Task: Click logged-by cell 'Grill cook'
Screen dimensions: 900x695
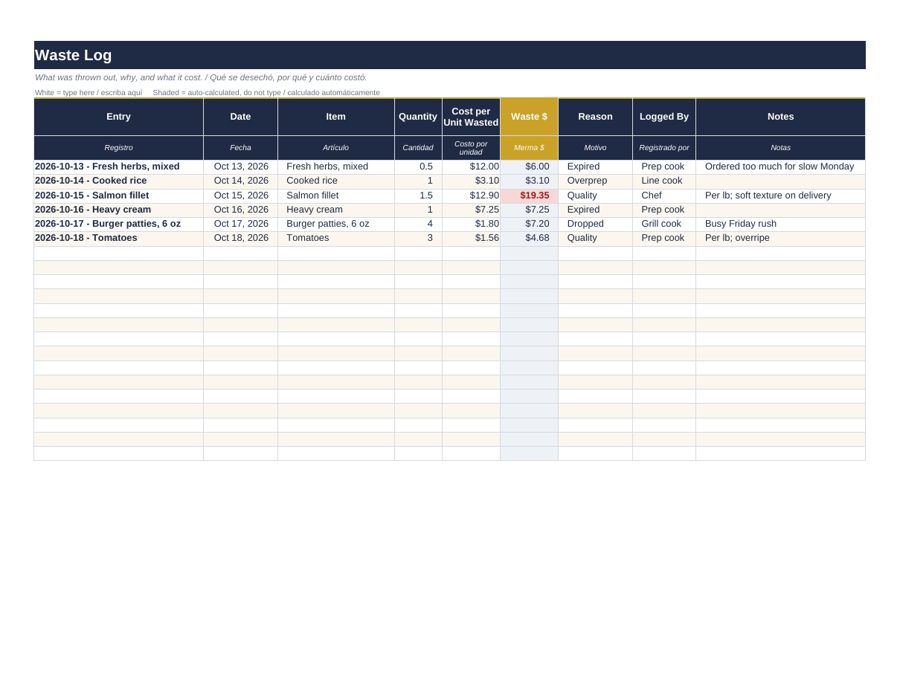Action: (x=664, y=224)
